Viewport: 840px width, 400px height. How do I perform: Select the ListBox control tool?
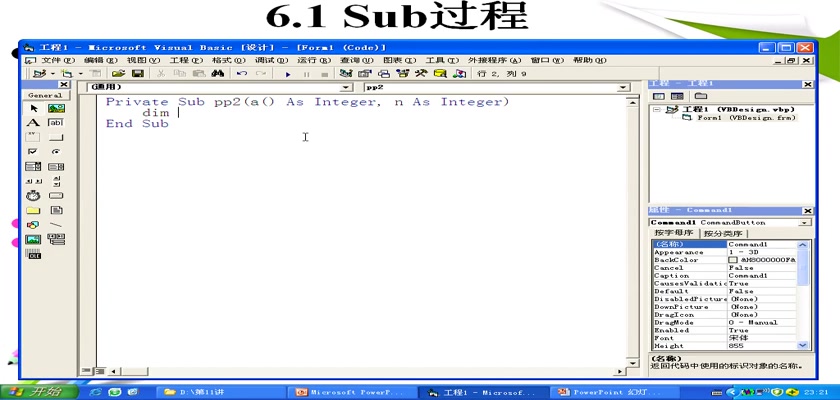tap(56, 167)
